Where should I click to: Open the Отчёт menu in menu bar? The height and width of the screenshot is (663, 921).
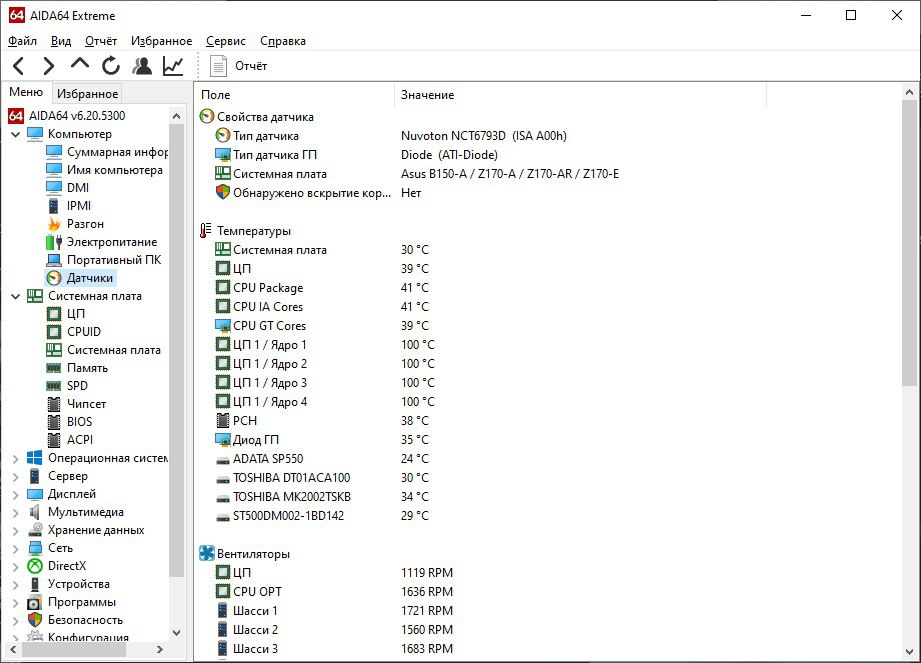click(101, 41)
